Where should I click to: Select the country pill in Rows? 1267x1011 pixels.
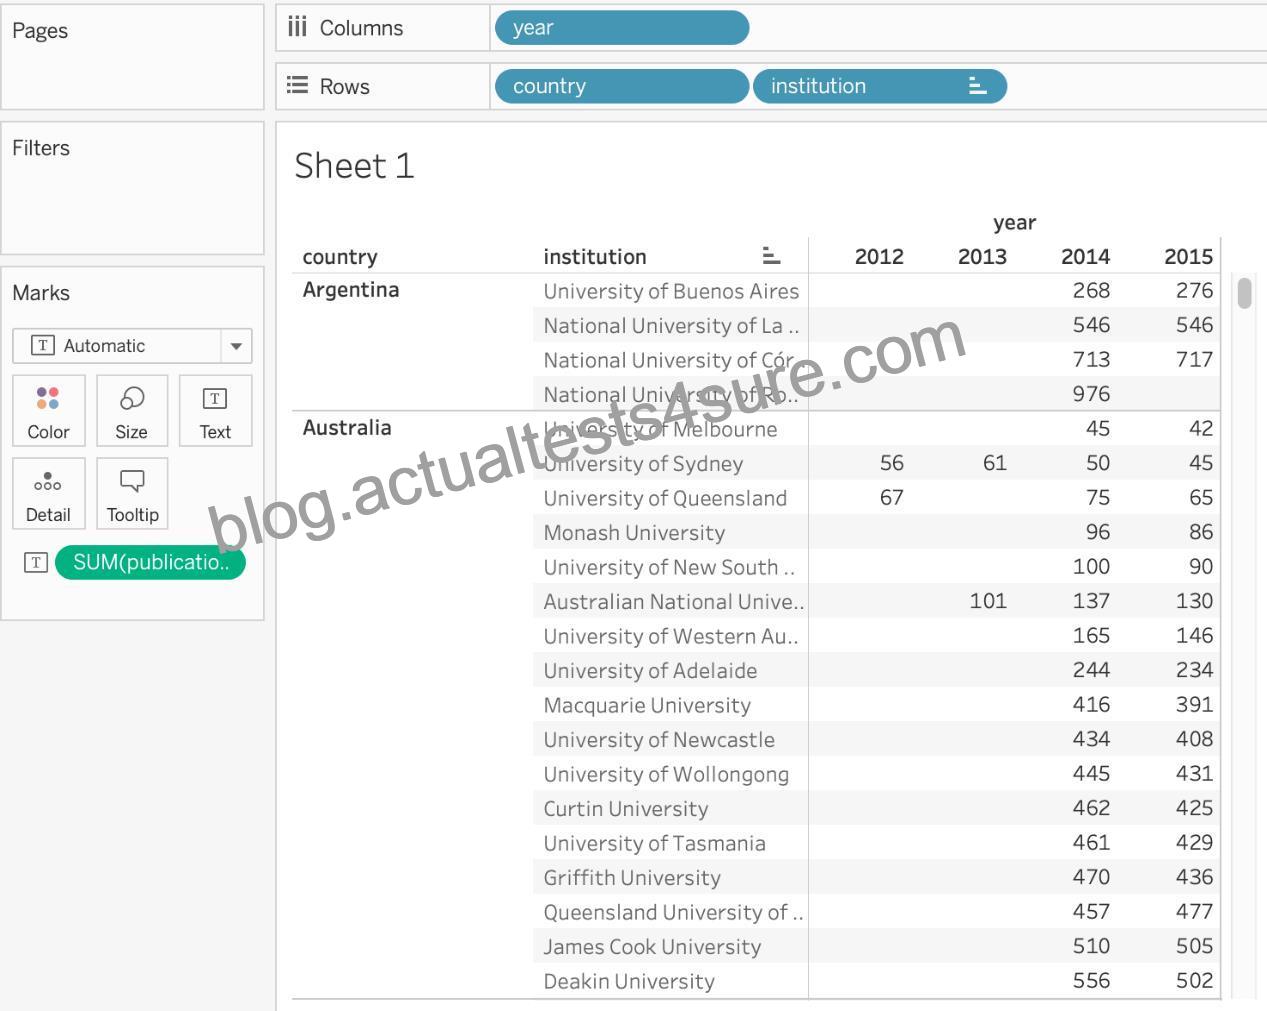coord(621,86)
